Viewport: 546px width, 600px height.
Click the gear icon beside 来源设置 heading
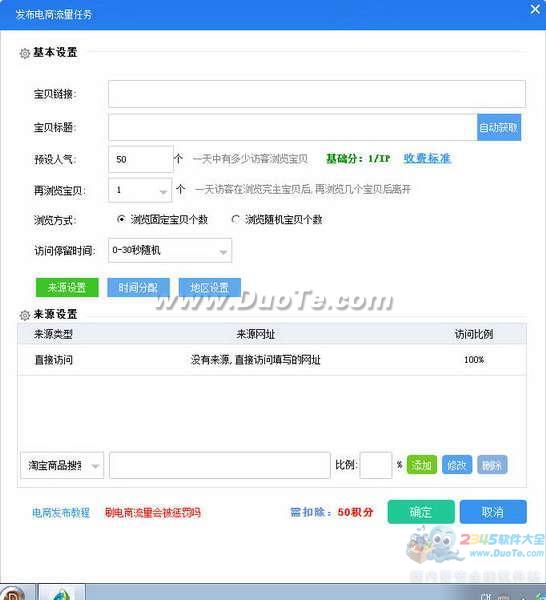click(x=24, y=315)
